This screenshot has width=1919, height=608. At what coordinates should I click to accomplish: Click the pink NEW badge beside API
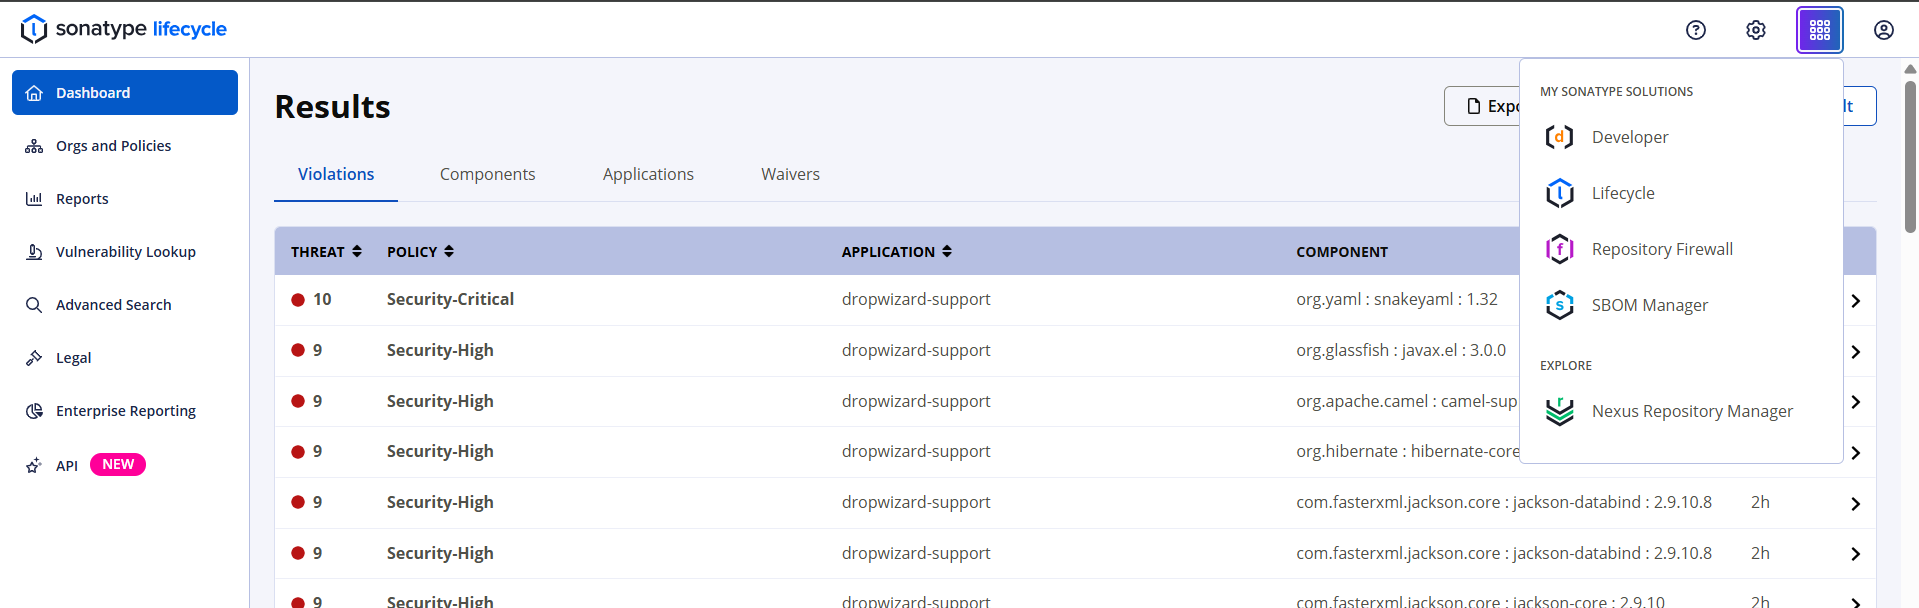118,465
